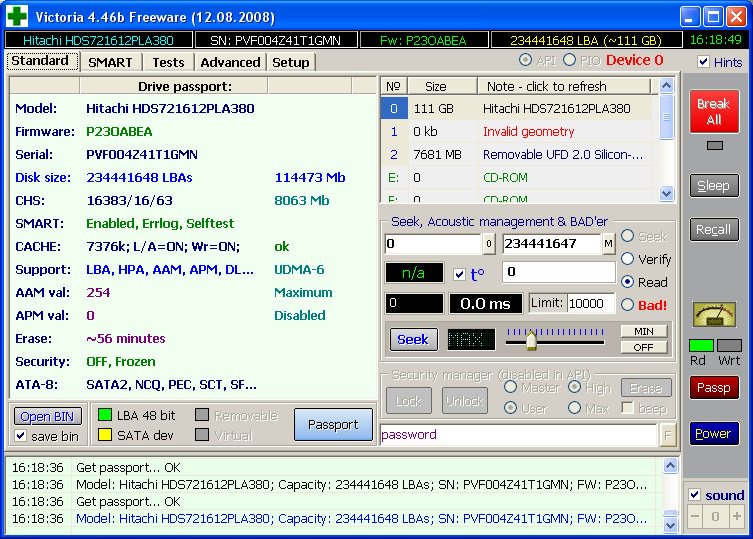Switch to the Tests tab

(x=169, y=62)
